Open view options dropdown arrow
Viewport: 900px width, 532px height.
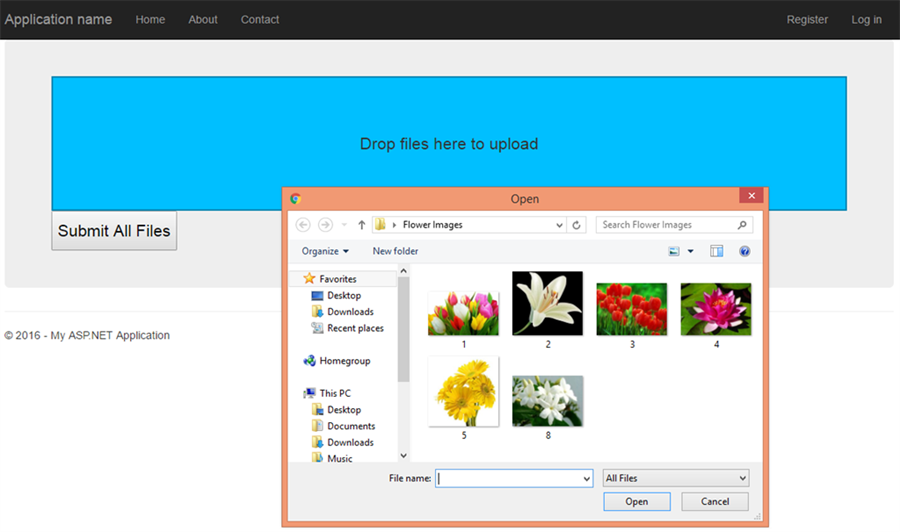point(690,251)
